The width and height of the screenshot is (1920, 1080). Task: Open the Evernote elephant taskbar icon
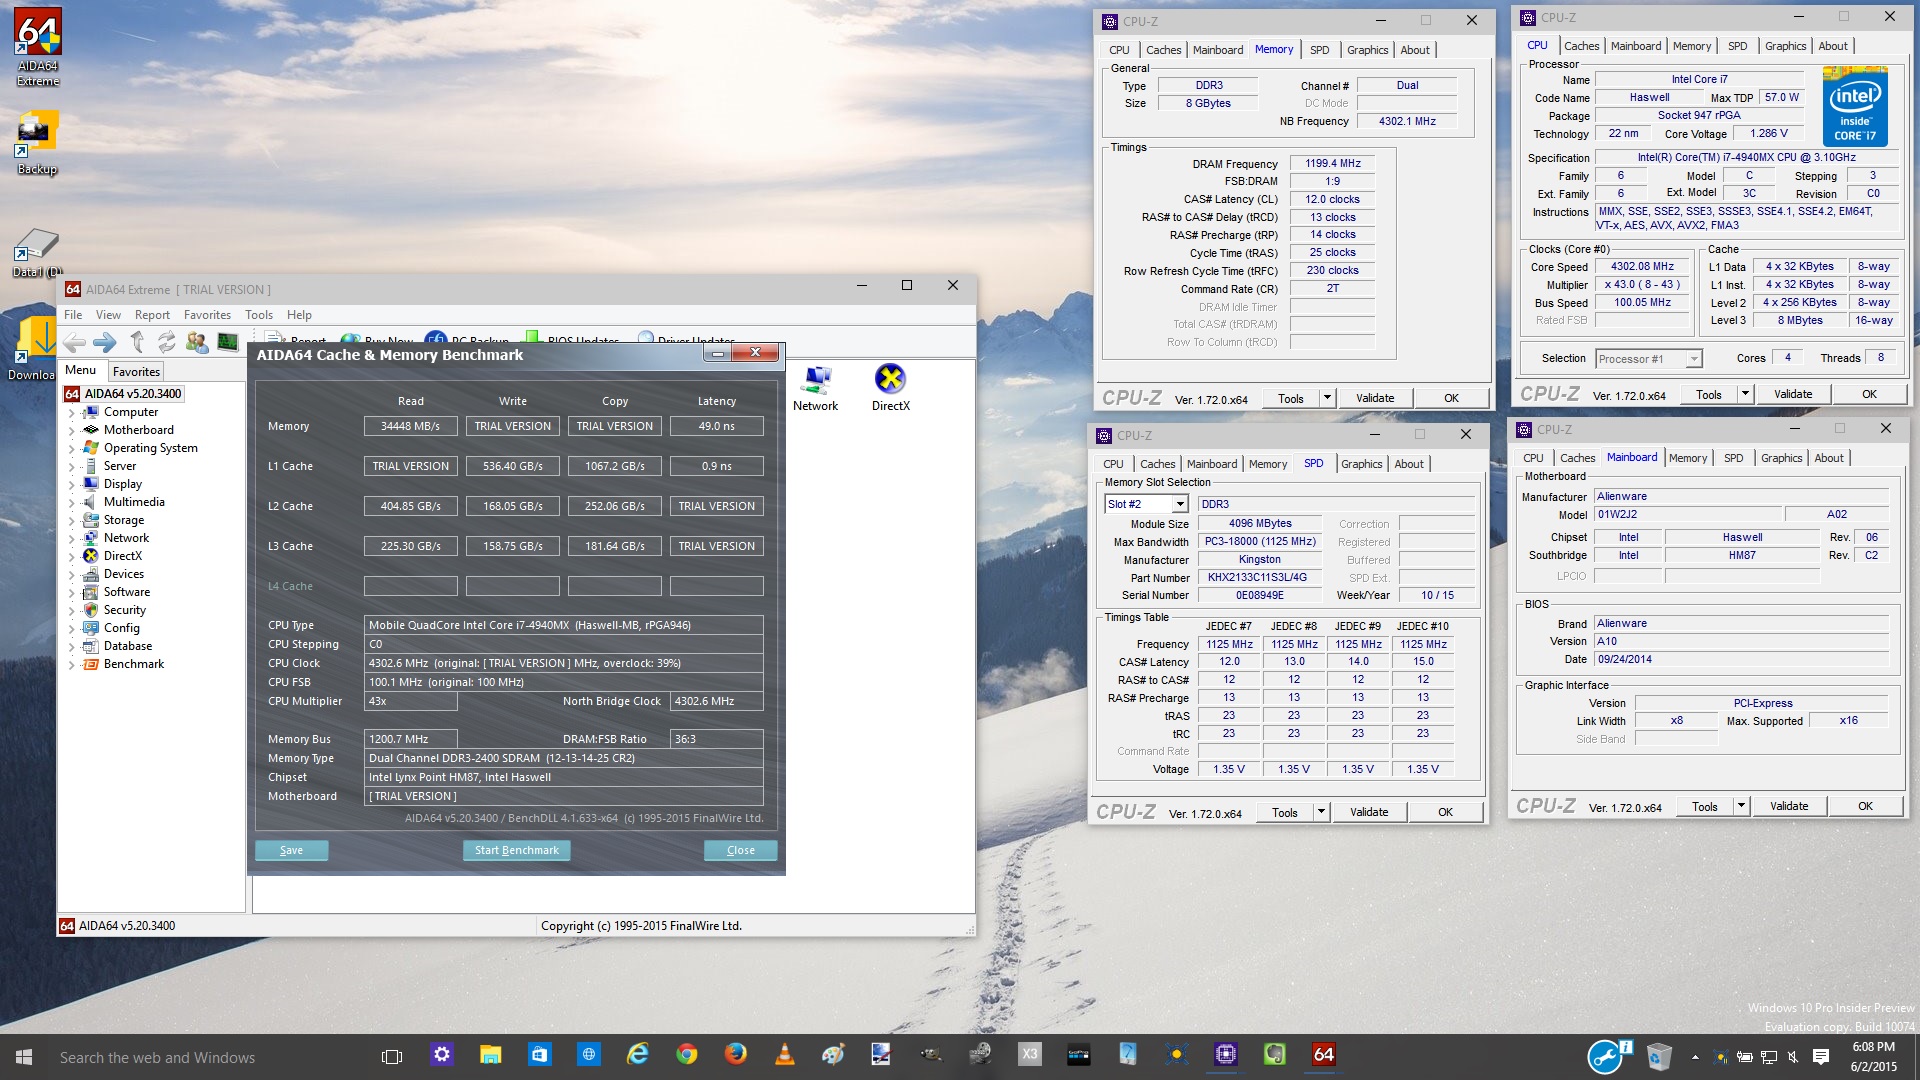[1274, 1055]
